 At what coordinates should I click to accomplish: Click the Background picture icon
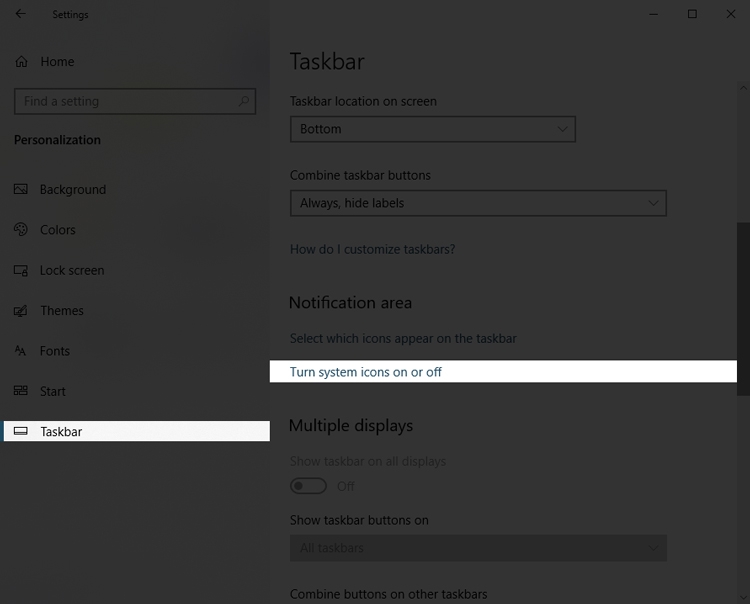pos(21,189)
